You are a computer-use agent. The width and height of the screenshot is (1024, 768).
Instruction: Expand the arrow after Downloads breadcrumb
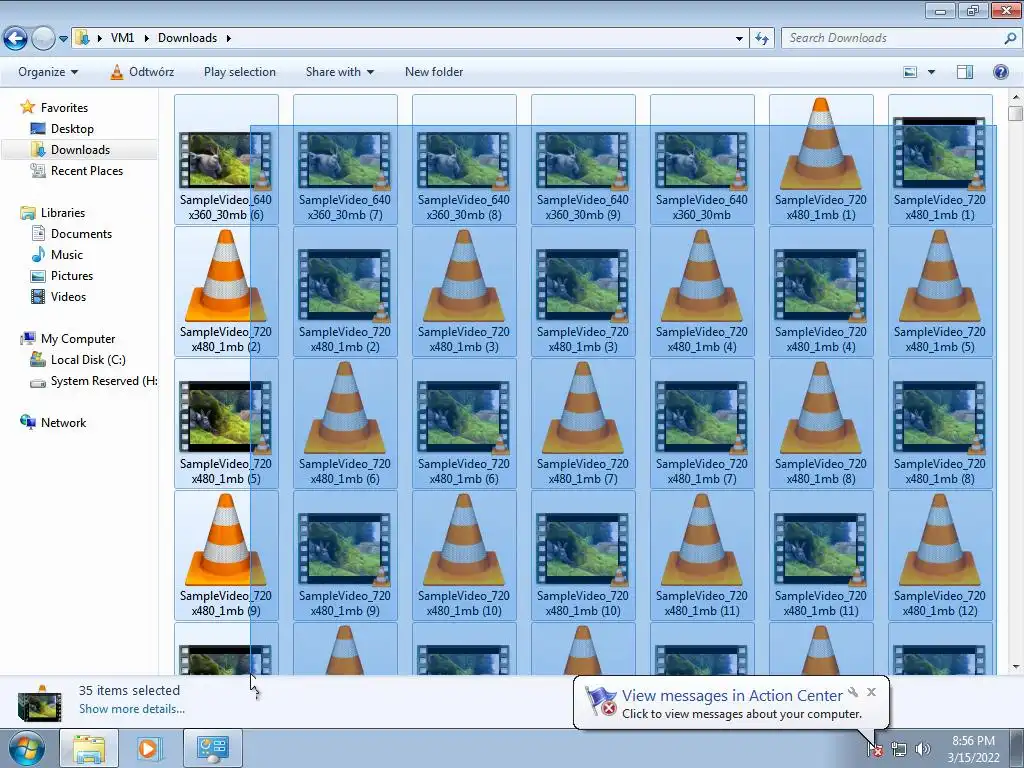point(229,38)
